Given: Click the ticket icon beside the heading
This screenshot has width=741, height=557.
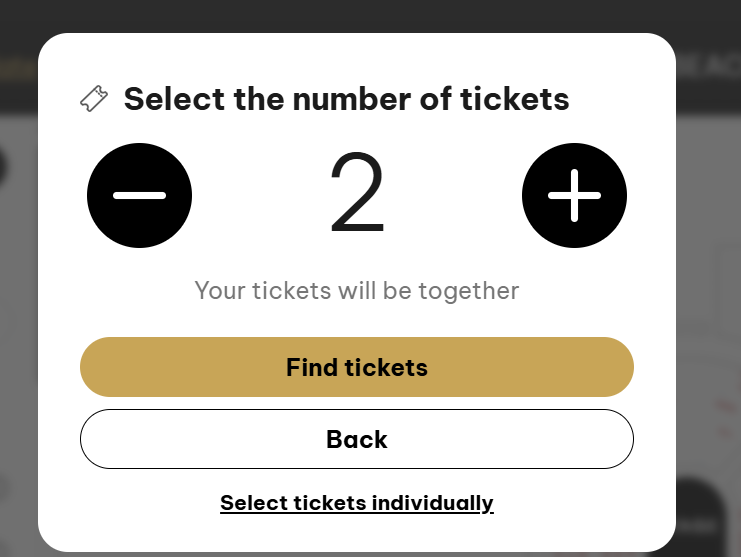Looking at the screenshot, I should tap(94, 99).
